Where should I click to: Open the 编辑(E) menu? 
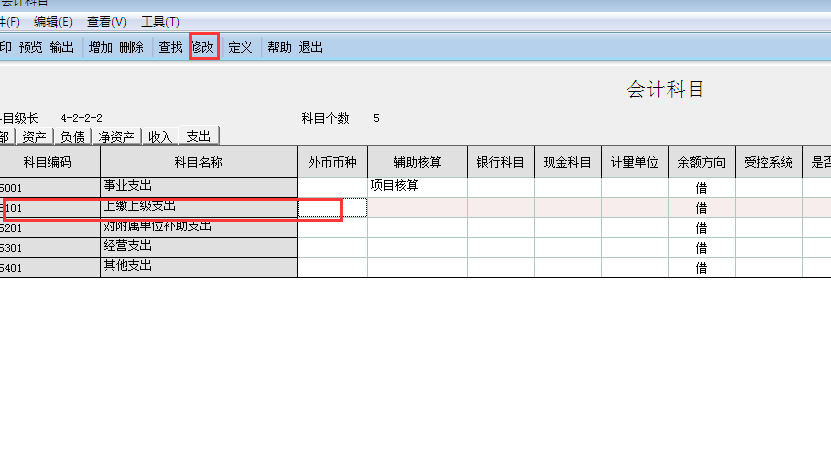point(53,22)
